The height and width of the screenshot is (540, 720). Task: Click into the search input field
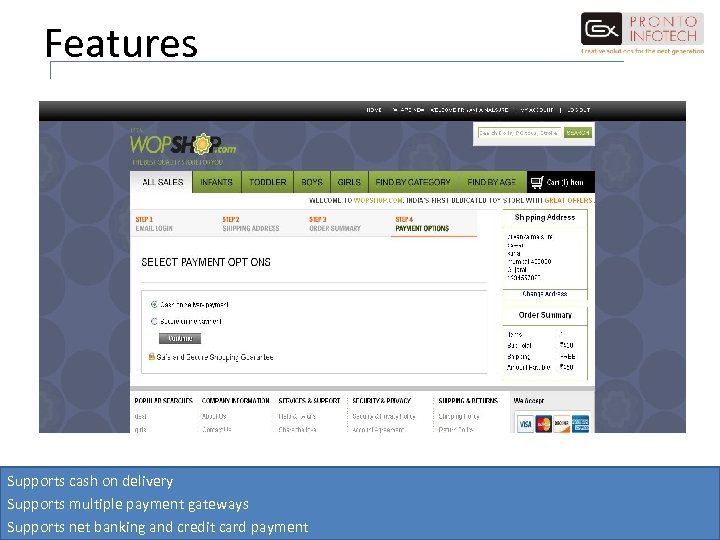(x=519, y=133)
